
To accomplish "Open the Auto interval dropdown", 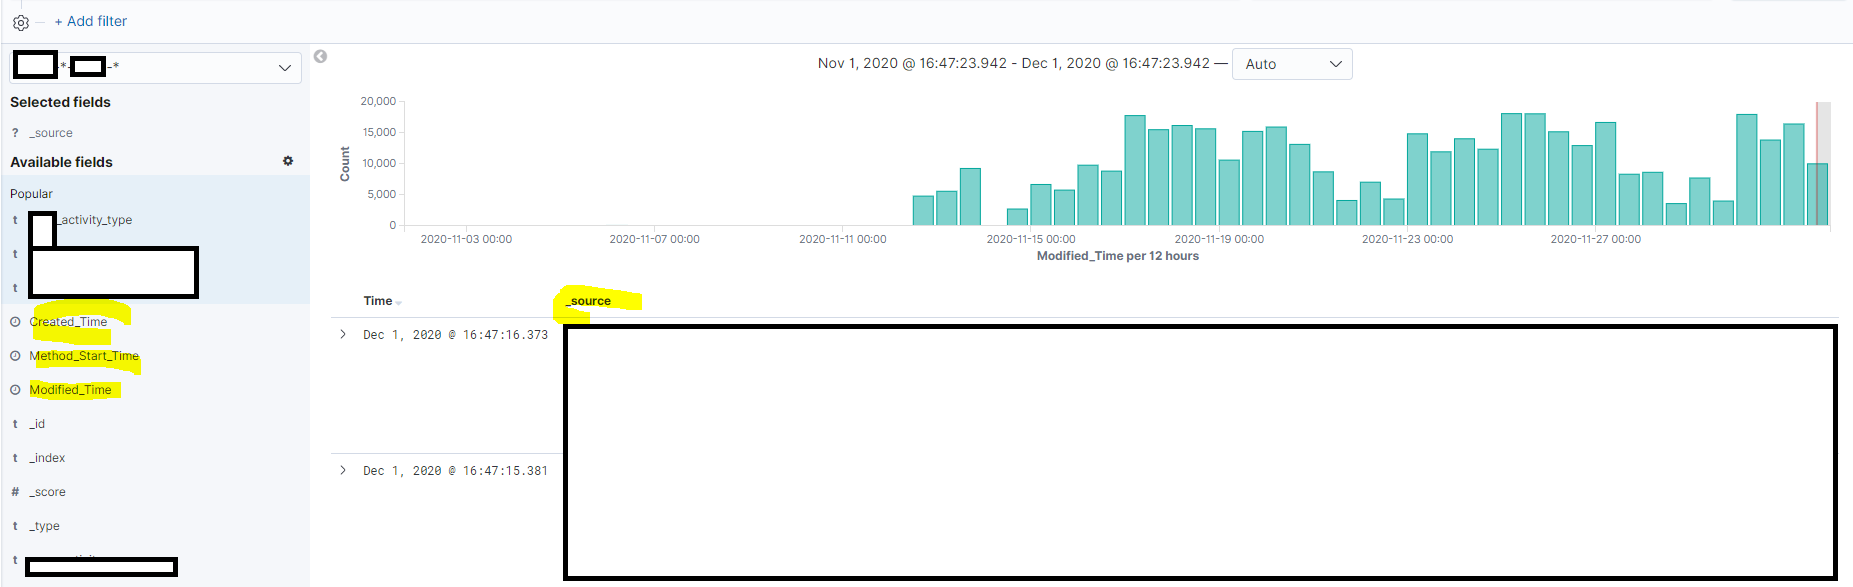I will coord(1292,64).
